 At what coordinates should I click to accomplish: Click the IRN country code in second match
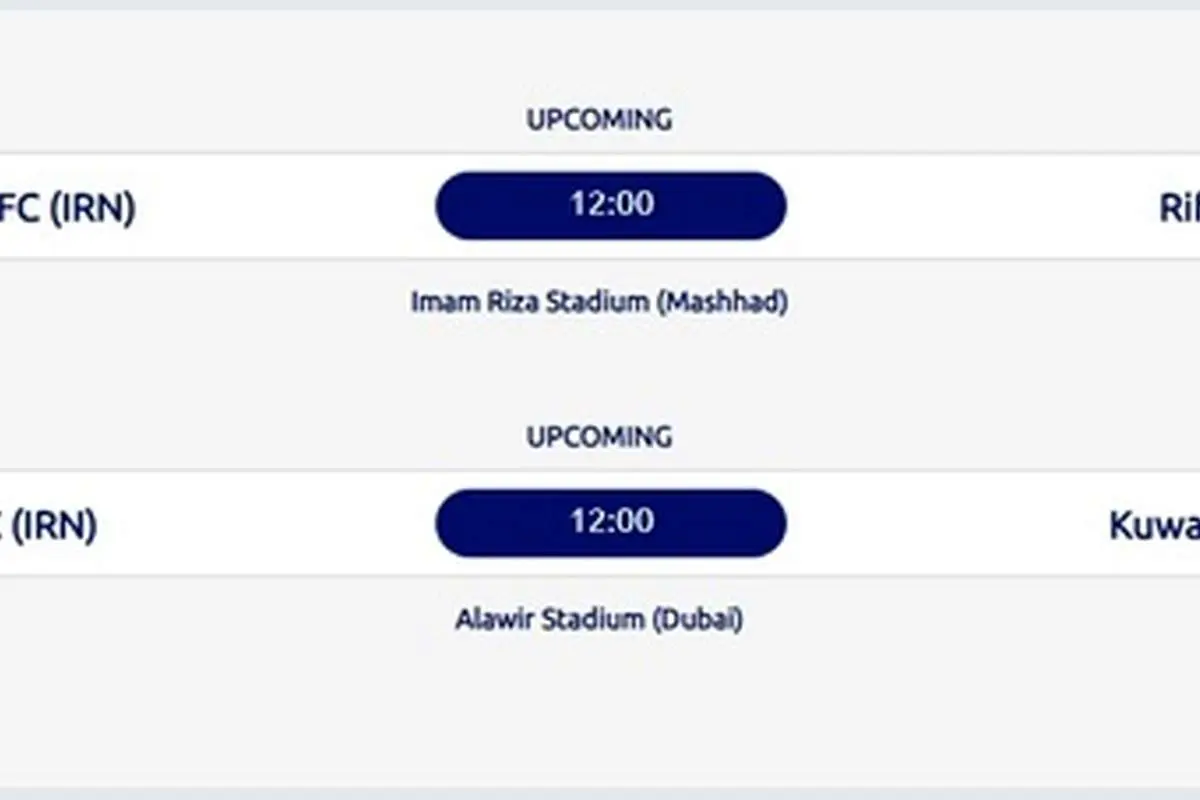click(x=55, y=525)
